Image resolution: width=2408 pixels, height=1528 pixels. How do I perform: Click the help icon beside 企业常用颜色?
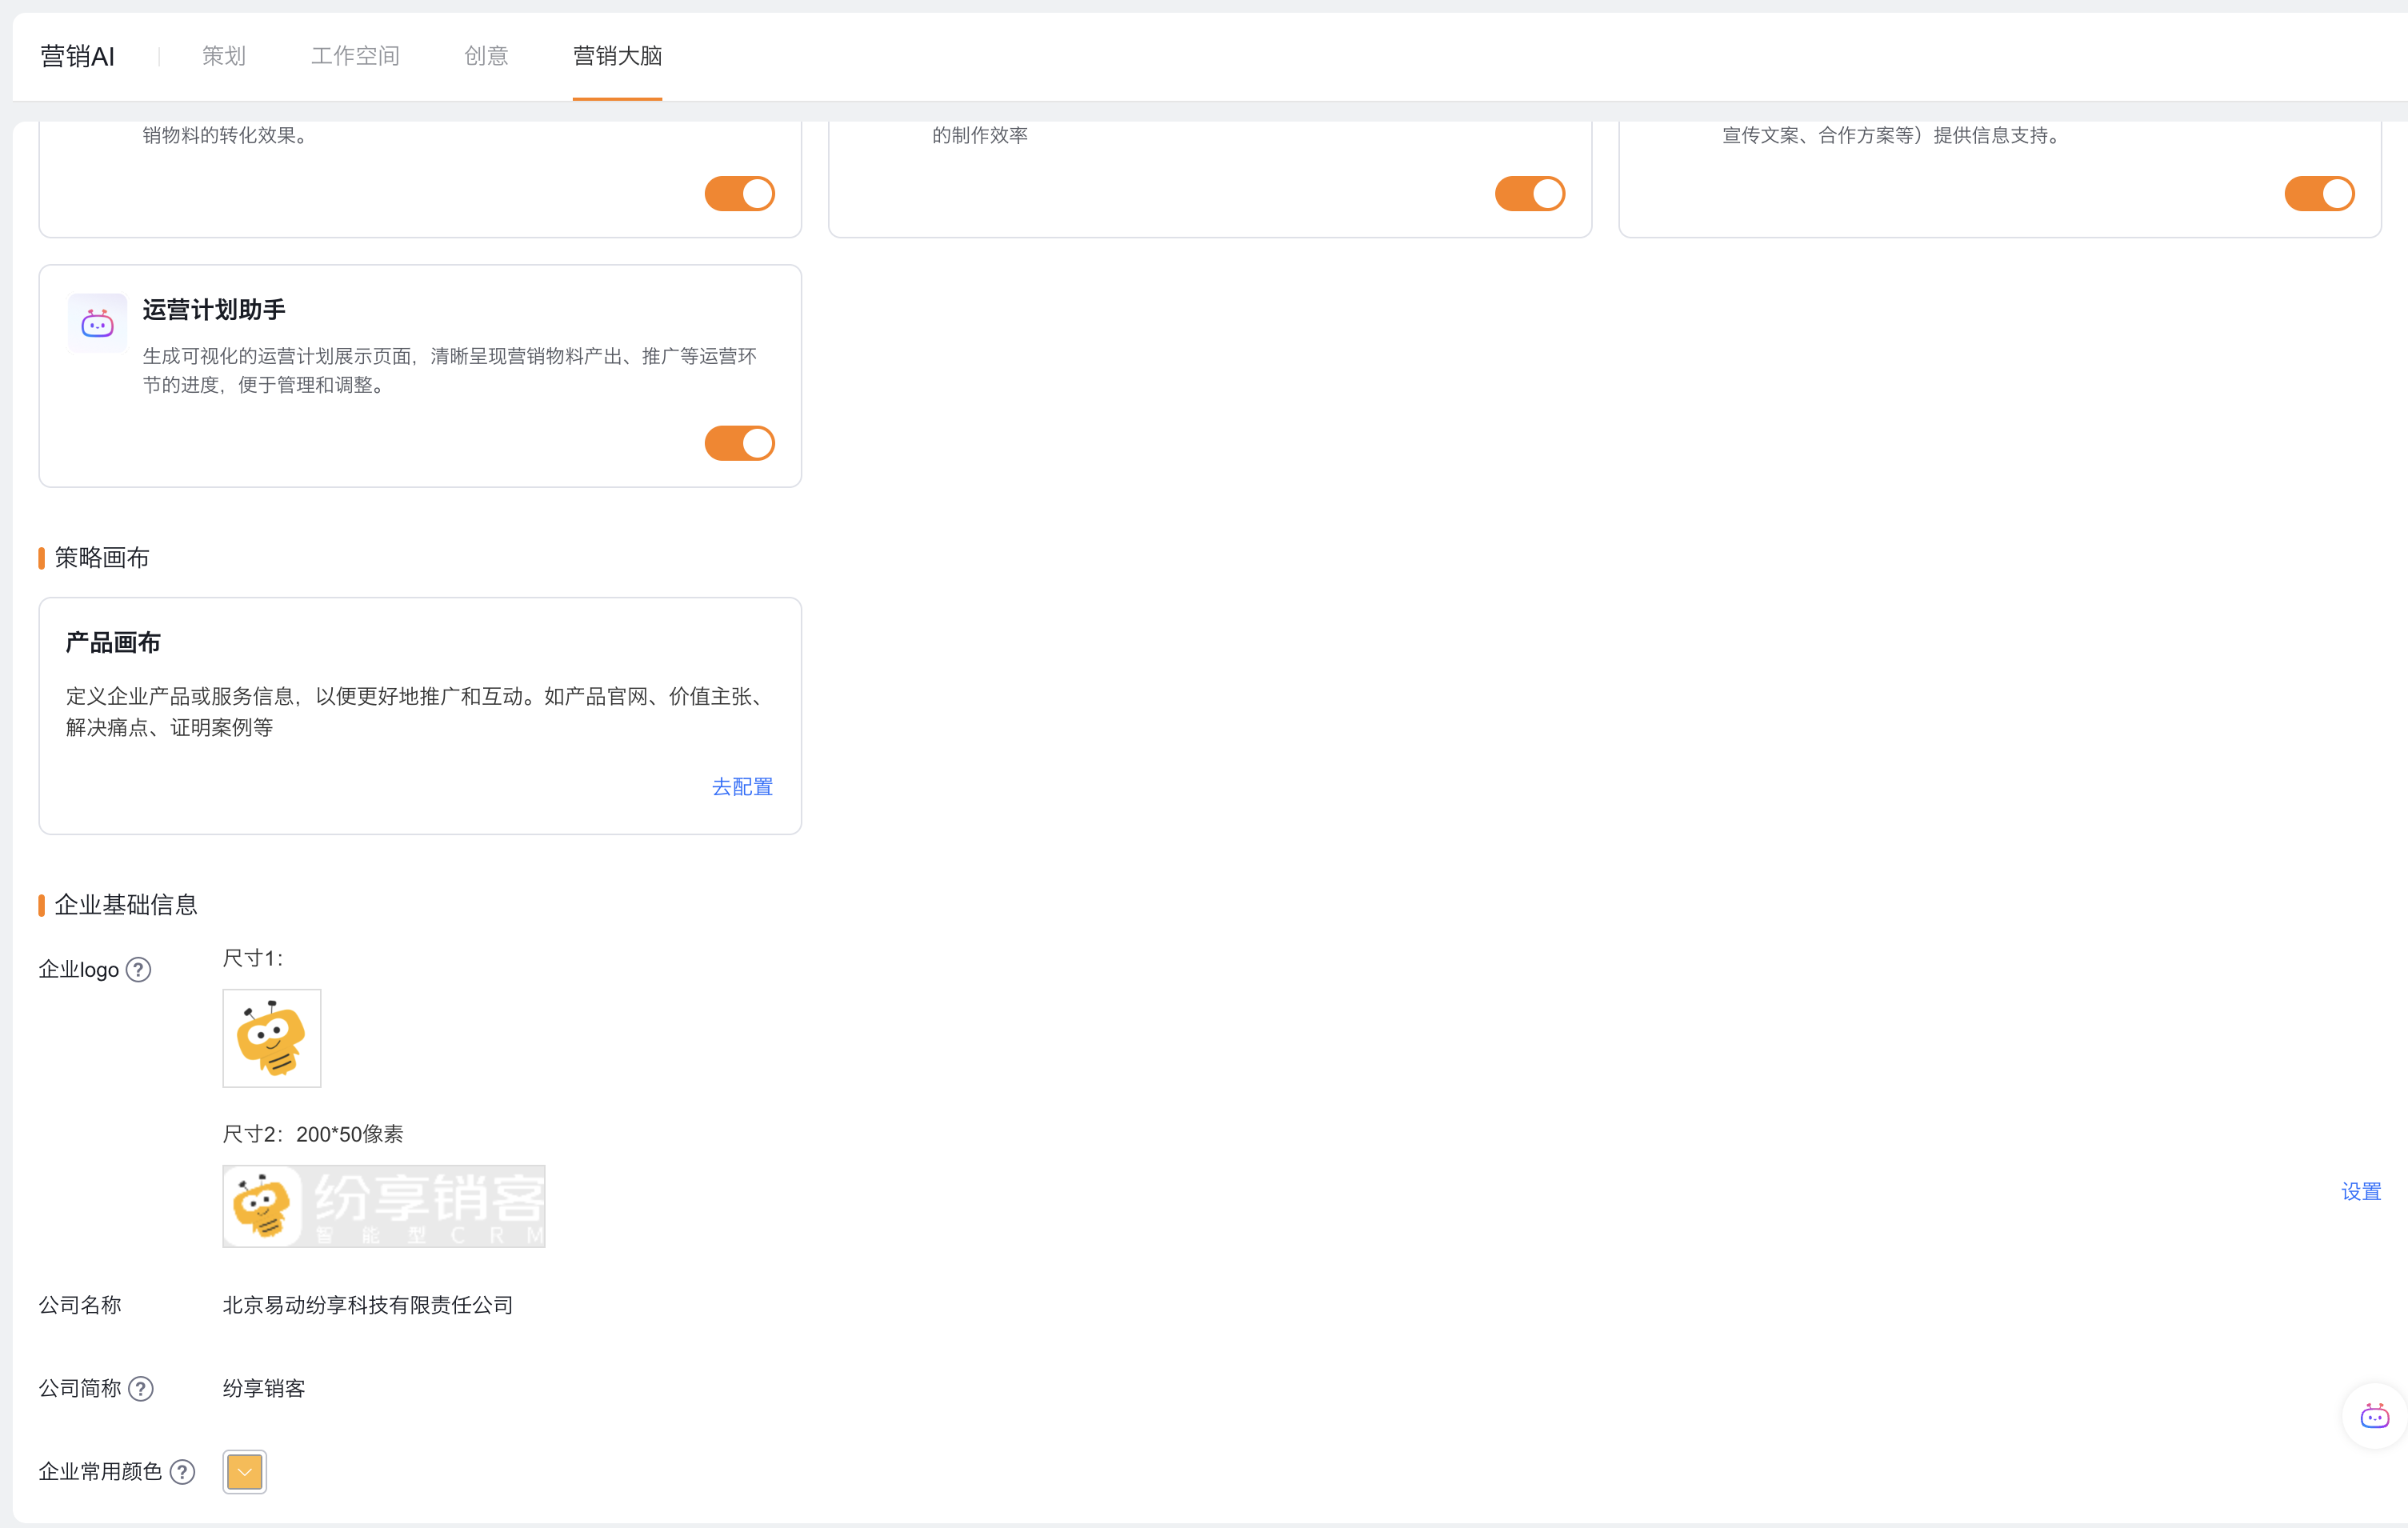coord(182,1471)
